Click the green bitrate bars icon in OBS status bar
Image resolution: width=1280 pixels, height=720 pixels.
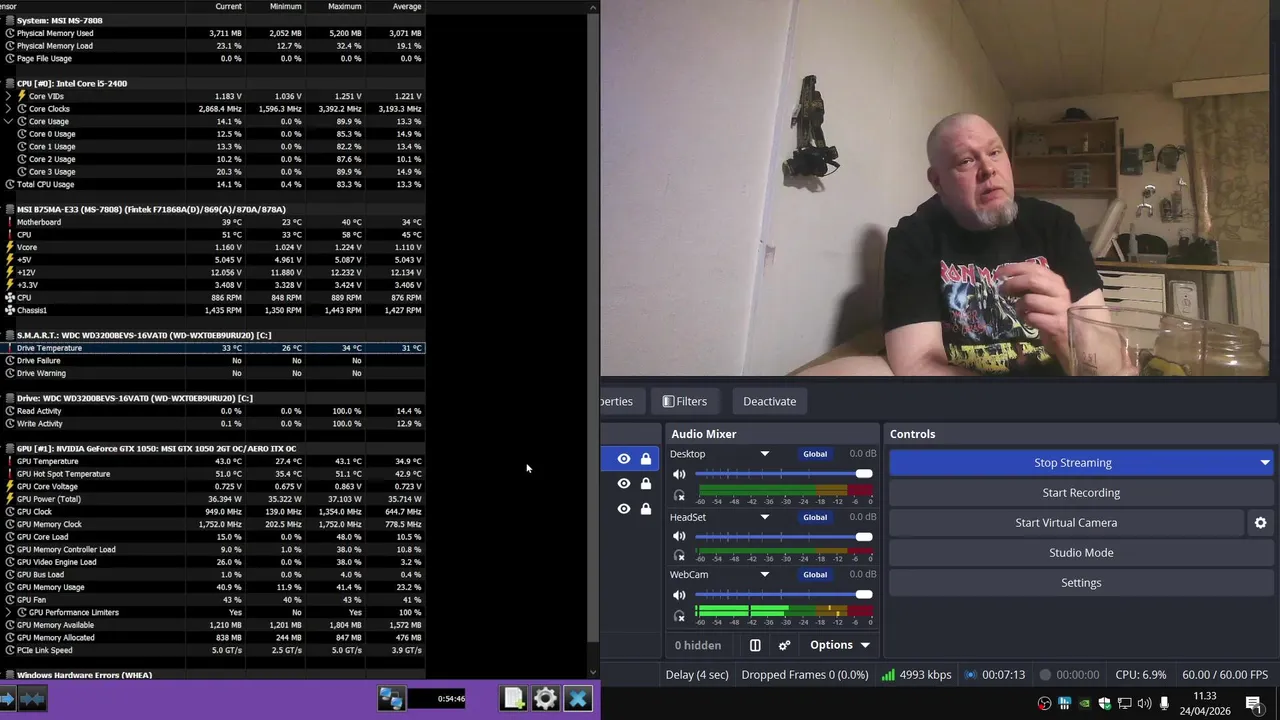pyautogui.click(x=888, y=675)
